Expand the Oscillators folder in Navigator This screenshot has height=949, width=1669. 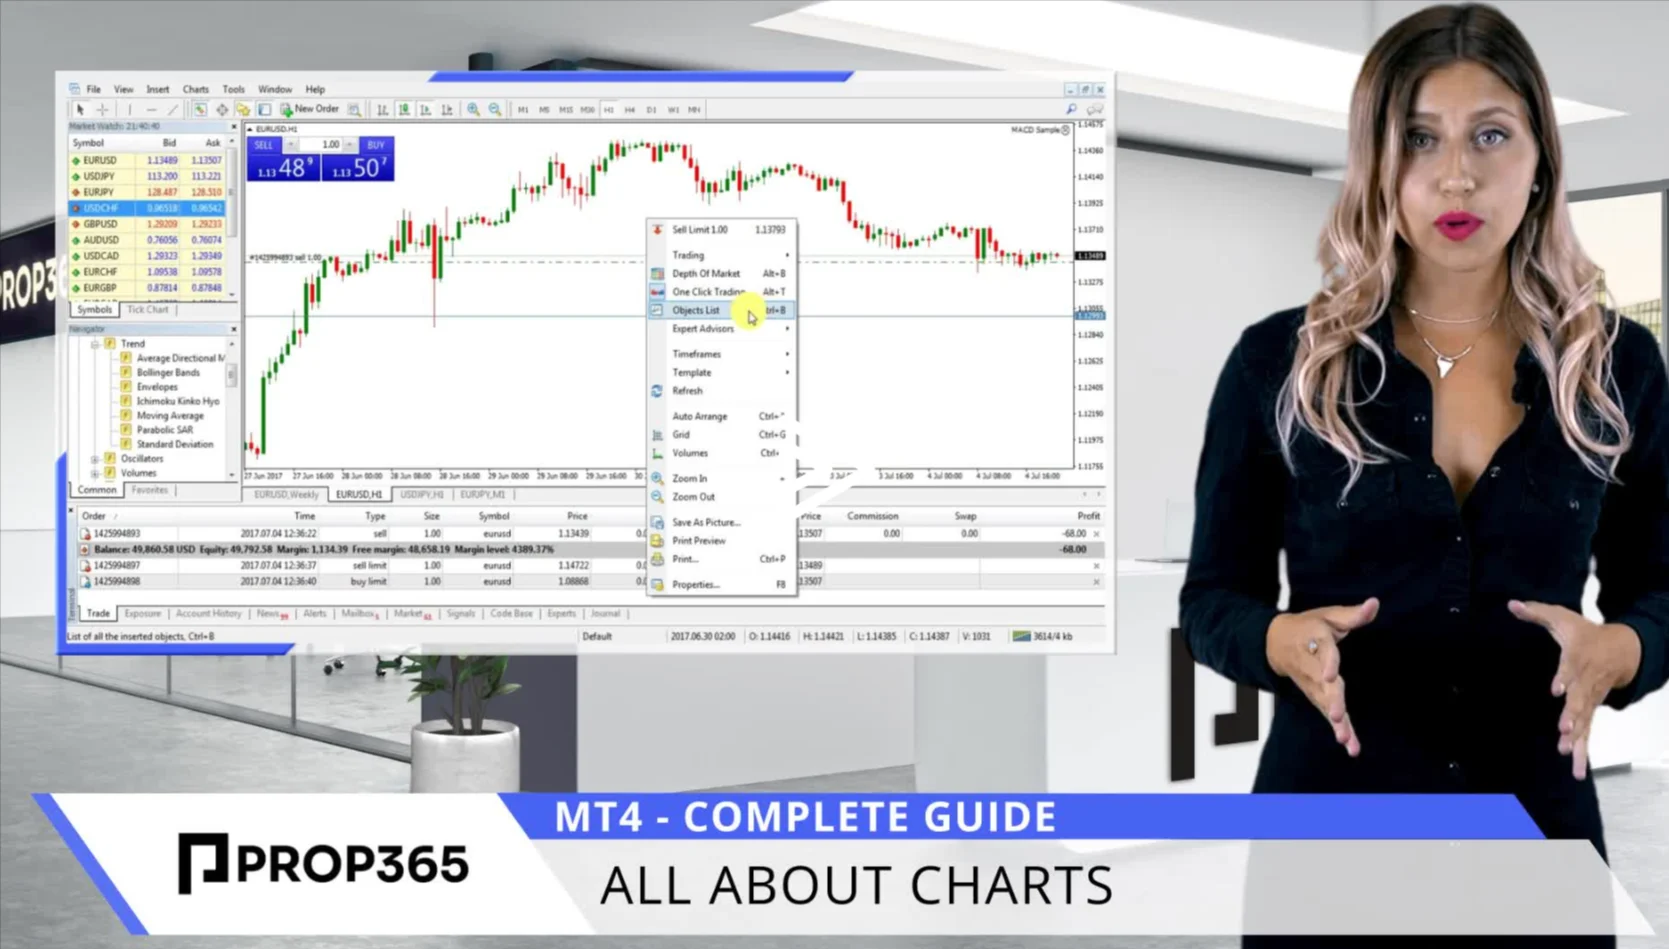coord(95,459)
